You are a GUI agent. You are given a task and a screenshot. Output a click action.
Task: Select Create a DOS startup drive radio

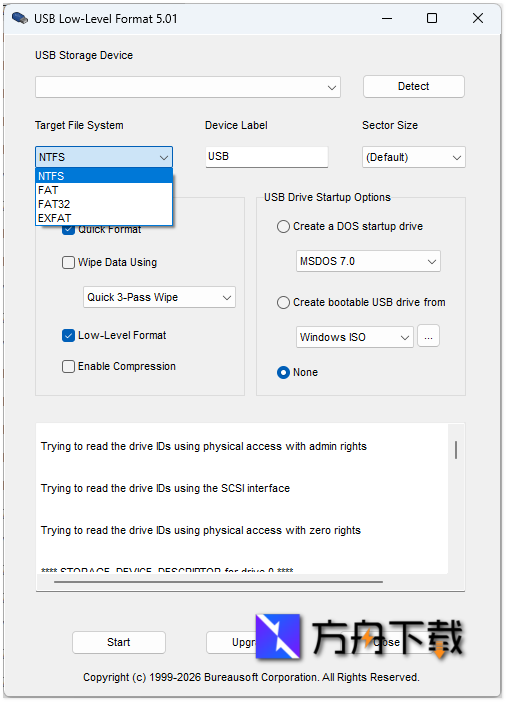tap(283, 227)
